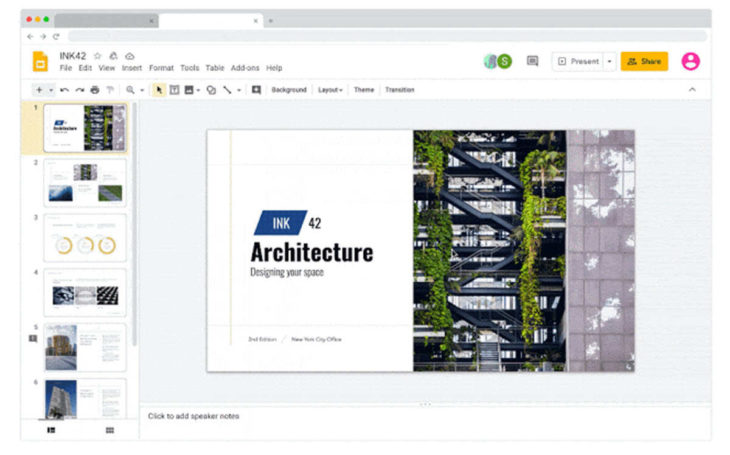Open comment history next to Present
Image resolution: width=730 pixels, height=455 pixels.
point(532,61)
